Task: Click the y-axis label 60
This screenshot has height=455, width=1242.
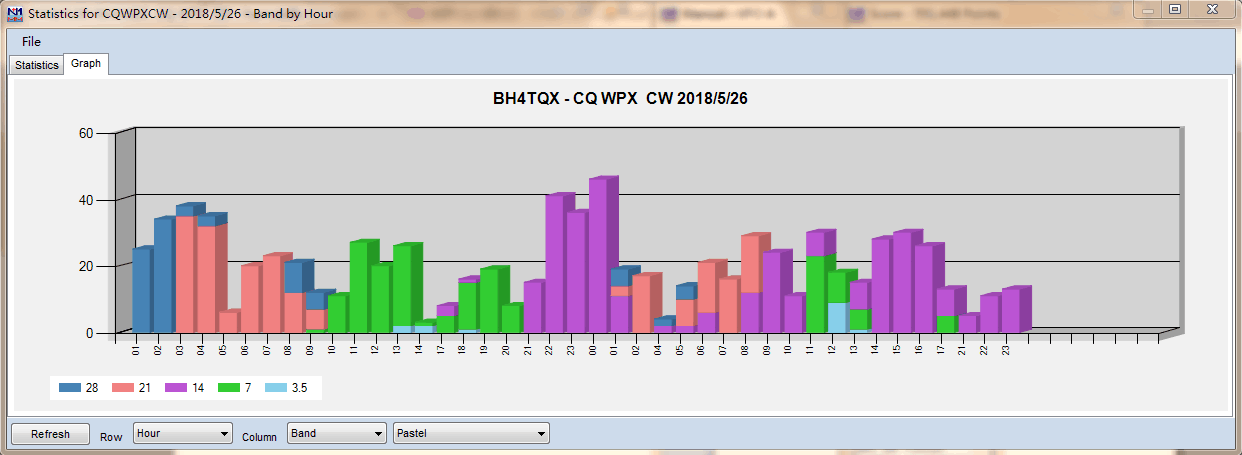Action: pos(86,133)
